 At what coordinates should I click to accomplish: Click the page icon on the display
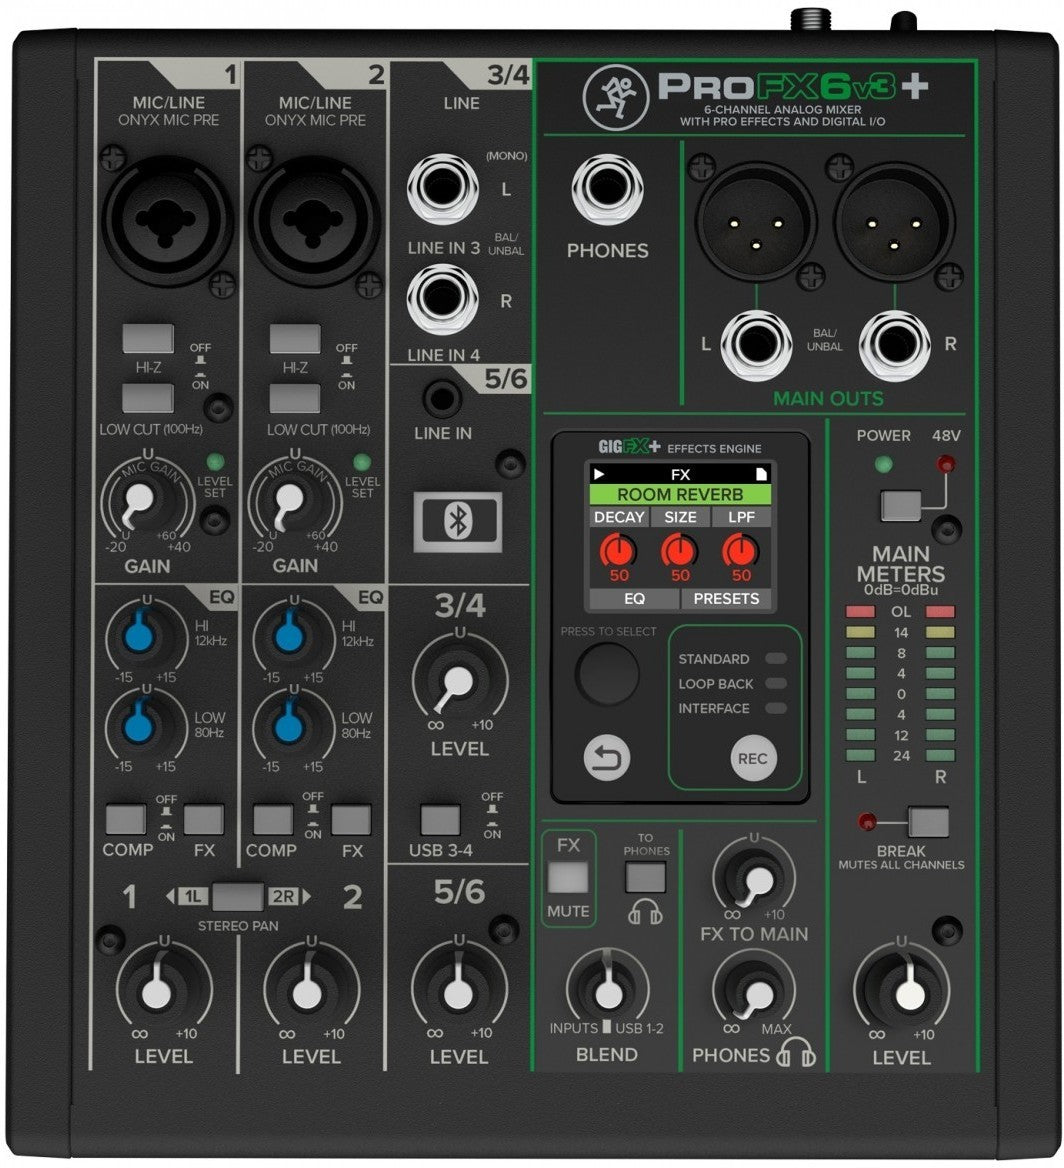coord(761,474)
